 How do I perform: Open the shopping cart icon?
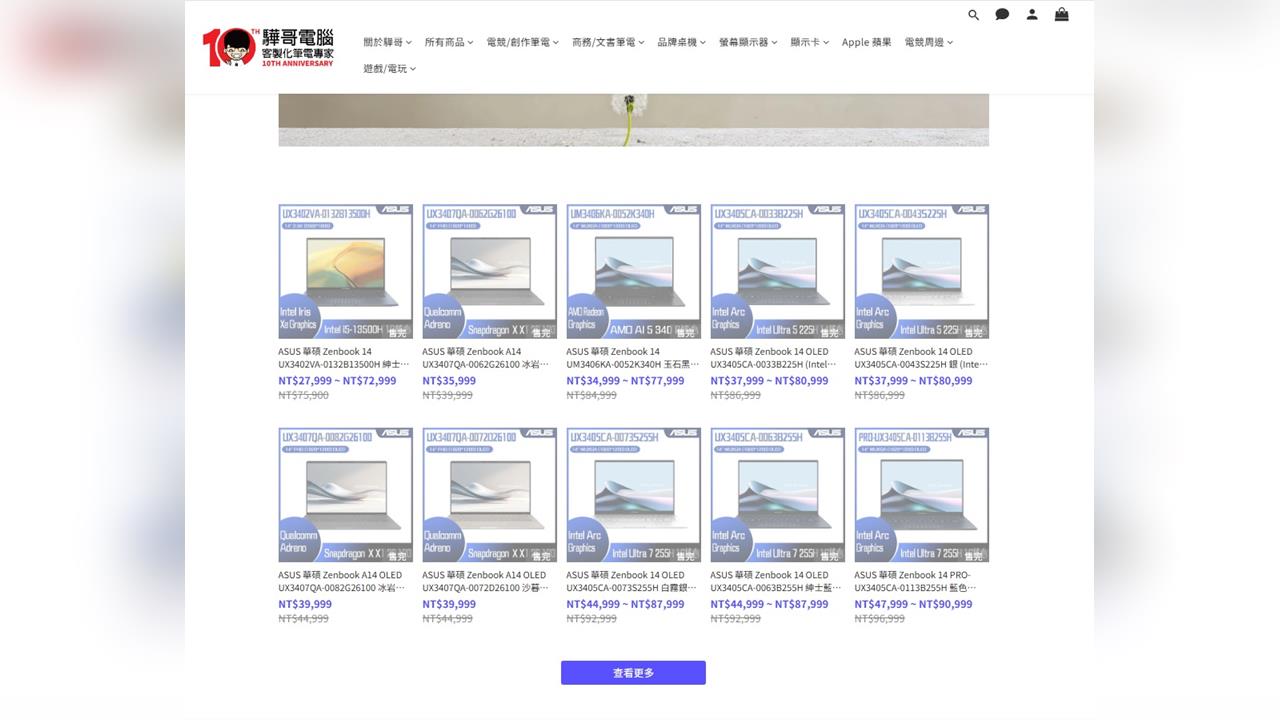click(1061, 15)
